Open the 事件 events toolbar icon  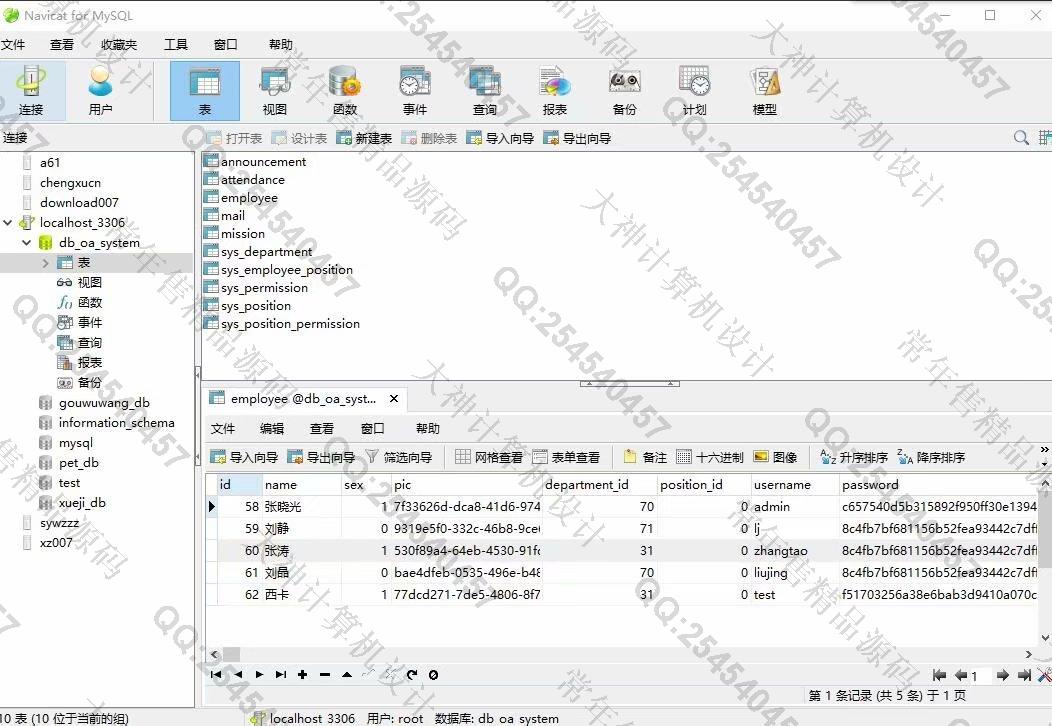pyautogui.click(x=415, y=91)
